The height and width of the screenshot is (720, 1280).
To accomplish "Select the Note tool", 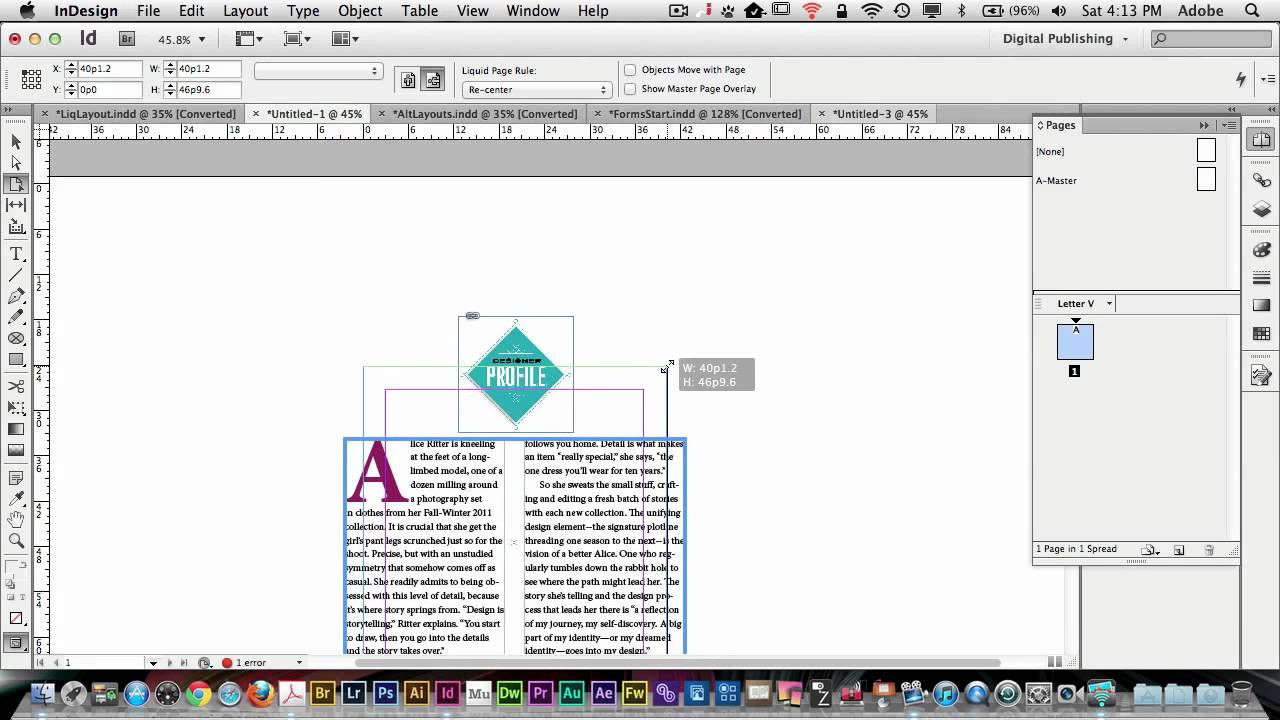I will click(x=16, y=478).
